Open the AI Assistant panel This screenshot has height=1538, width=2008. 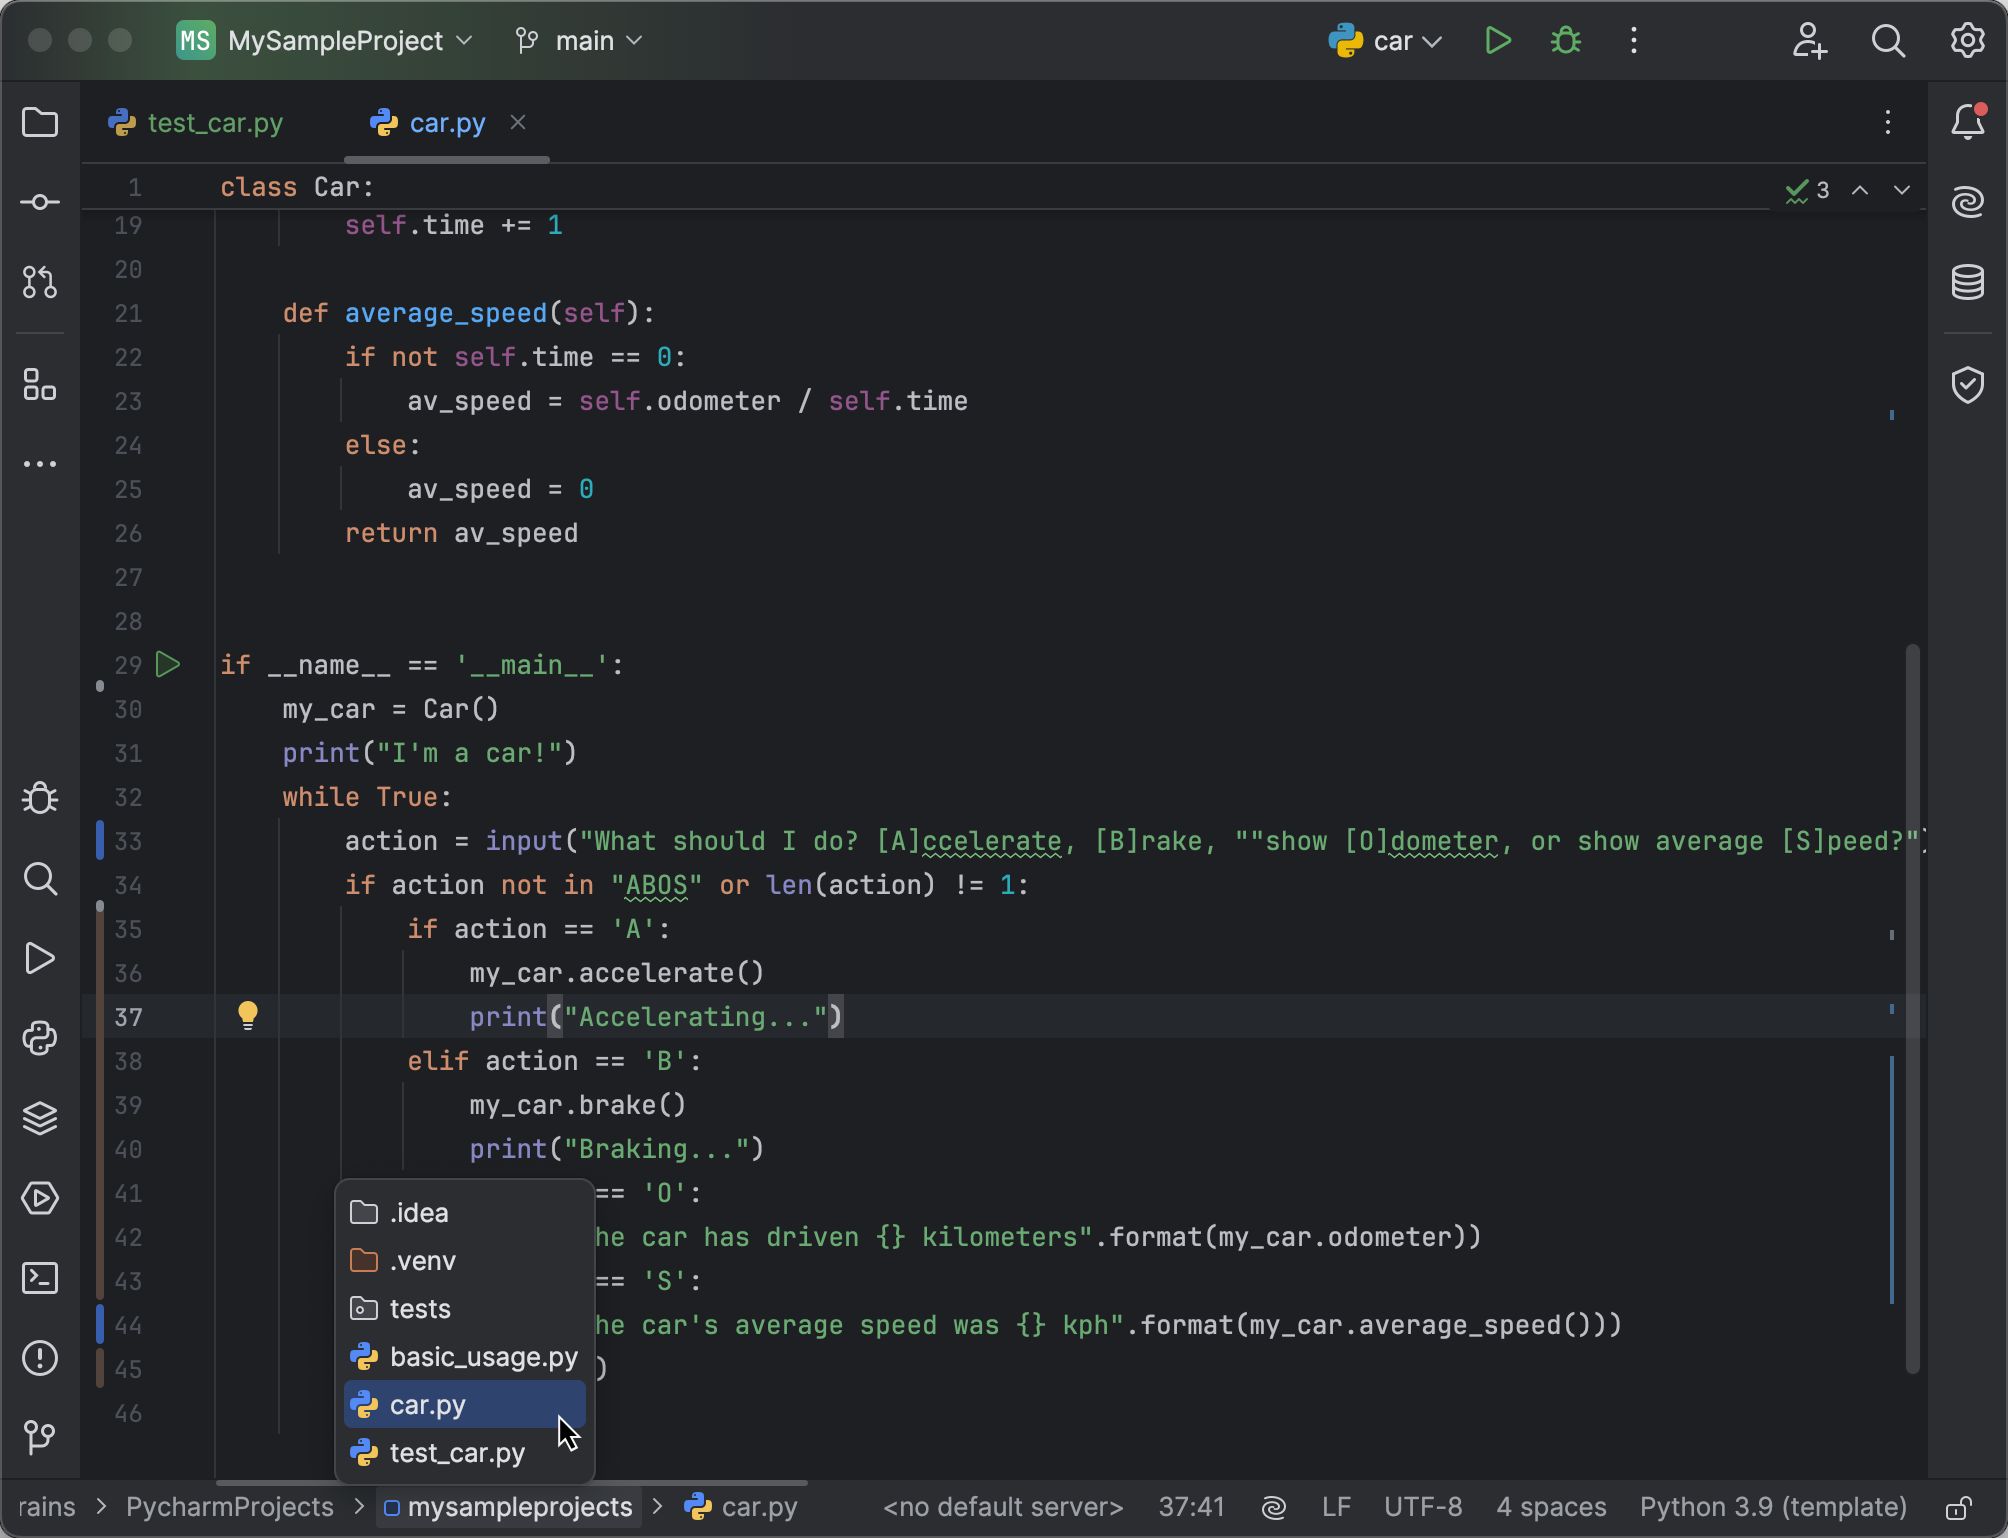click(x=1967, y=201)
